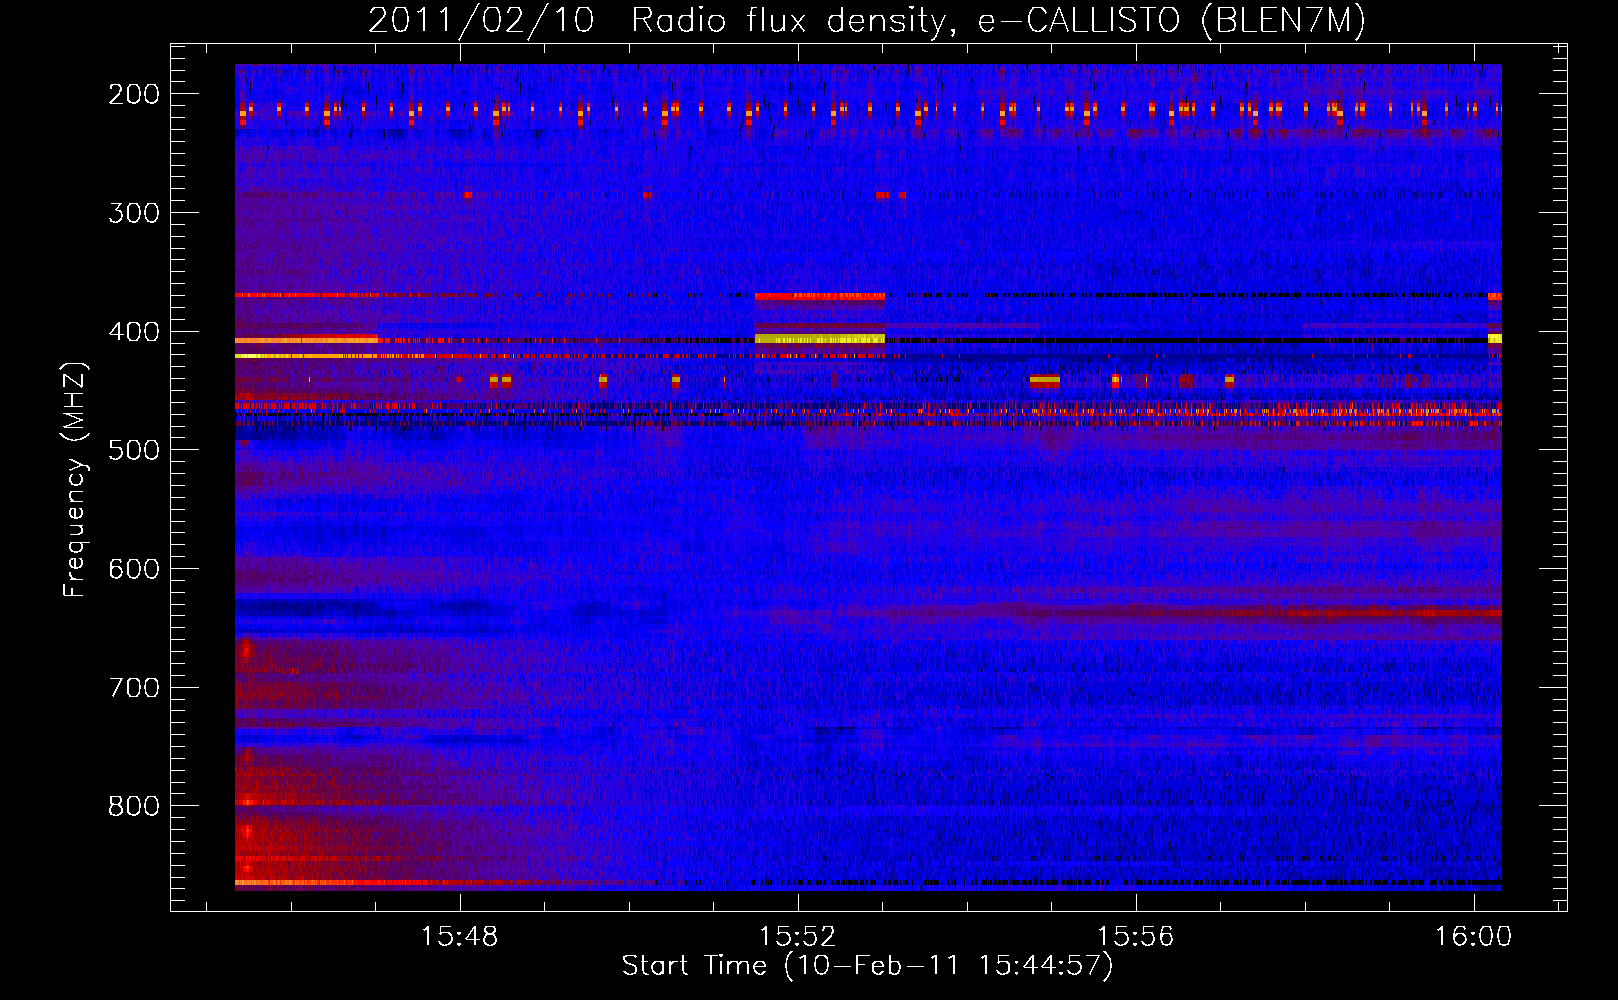The image size is (1618, 1000).
Task: Click the '600' frequency tick label
Action: (x=134, y=569)
